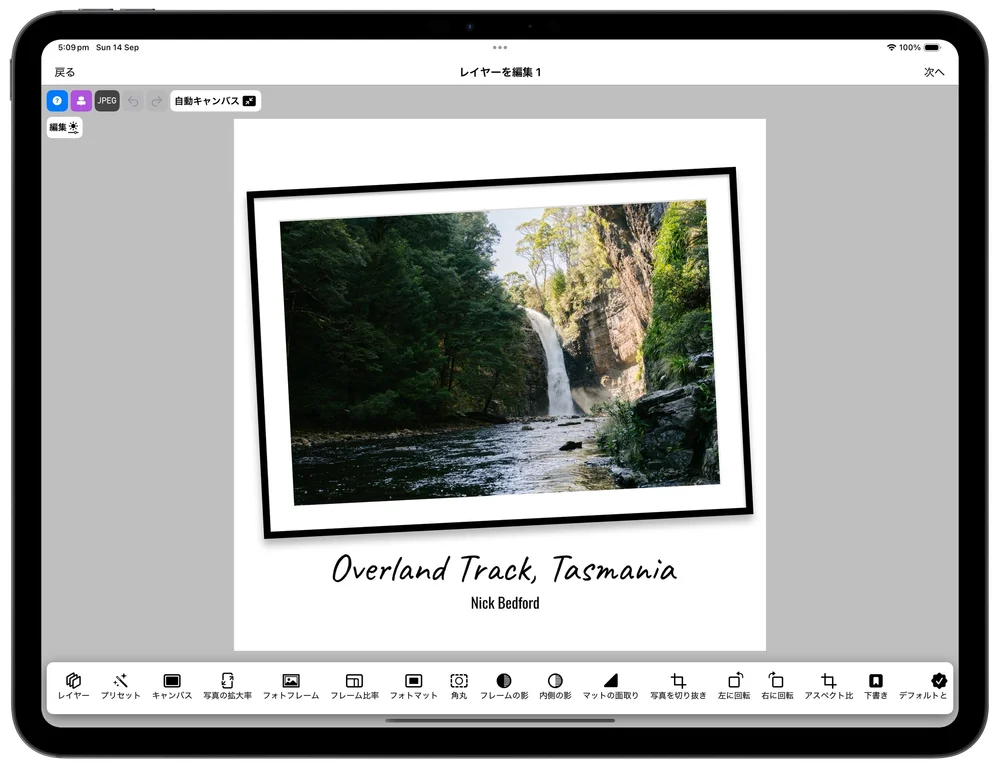Click the undo arrow button
Screen dimensions: 1000x767
(x=133, y=101)
